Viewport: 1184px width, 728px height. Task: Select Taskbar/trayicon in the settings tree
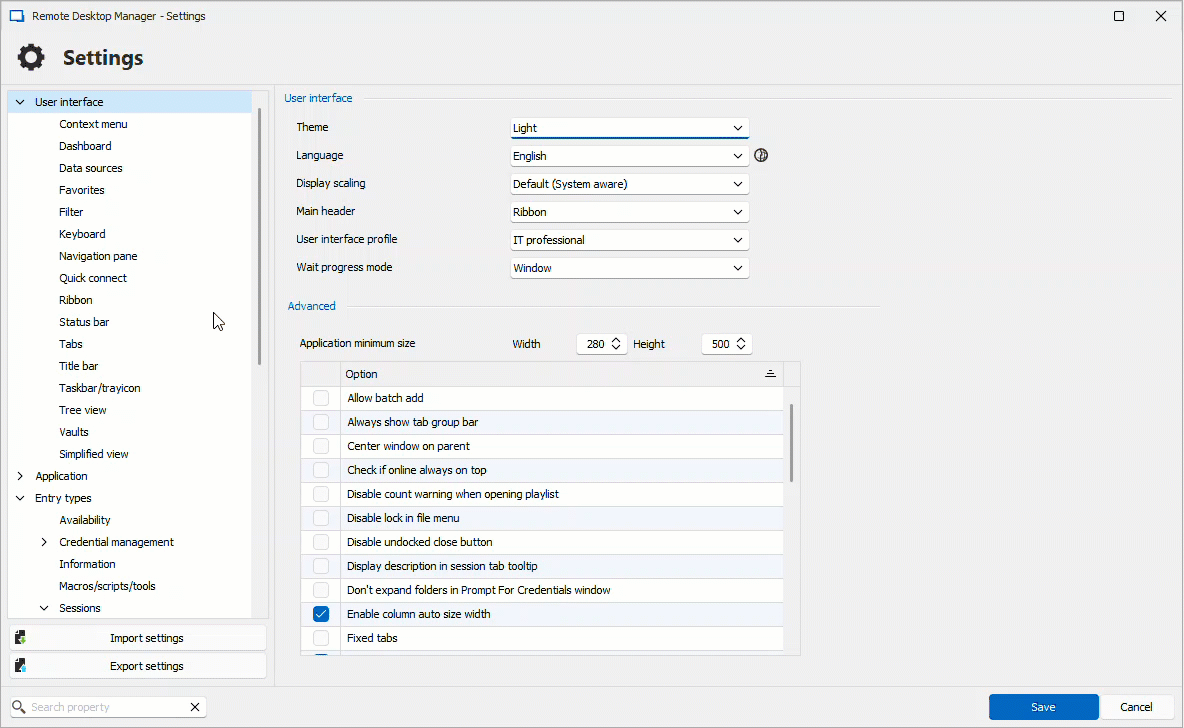[x=99, y=388]
